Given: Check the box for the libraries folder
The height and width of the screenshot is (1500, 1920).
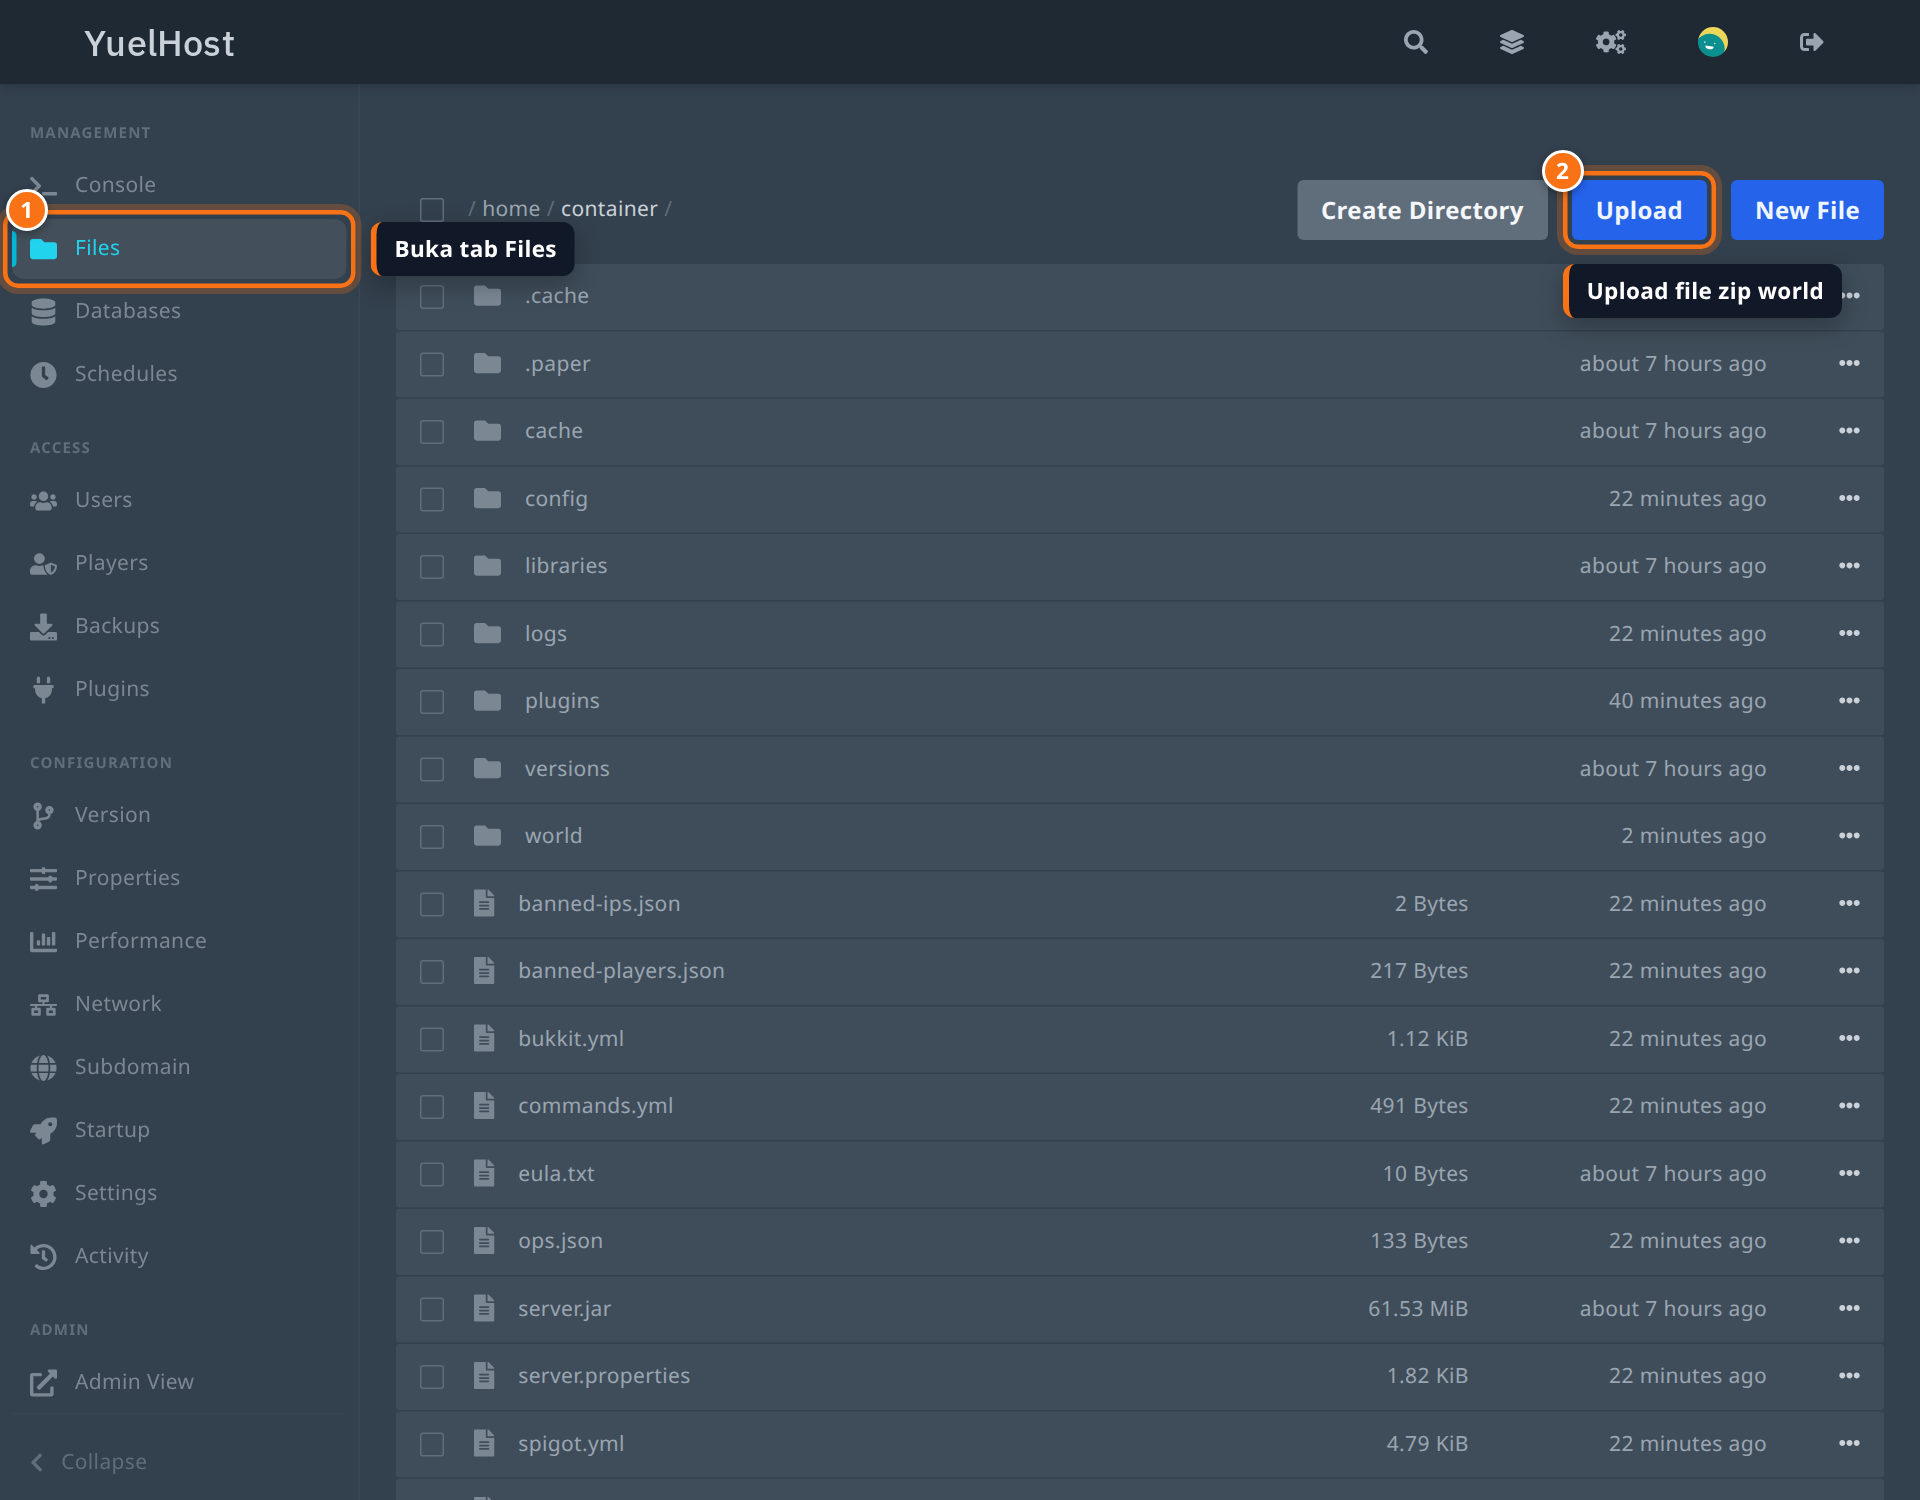Looking at the screenshot, I should (432, 566).
